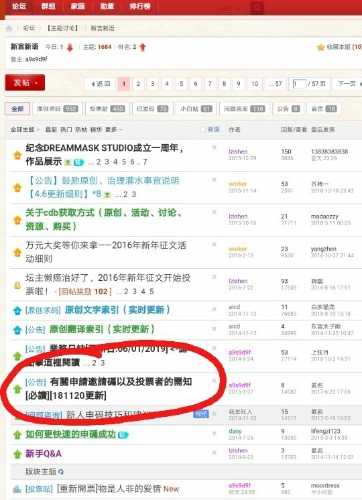The image size is (362, 500).
Task: Select the 全部 thread category tab
Action: [17, 109]
